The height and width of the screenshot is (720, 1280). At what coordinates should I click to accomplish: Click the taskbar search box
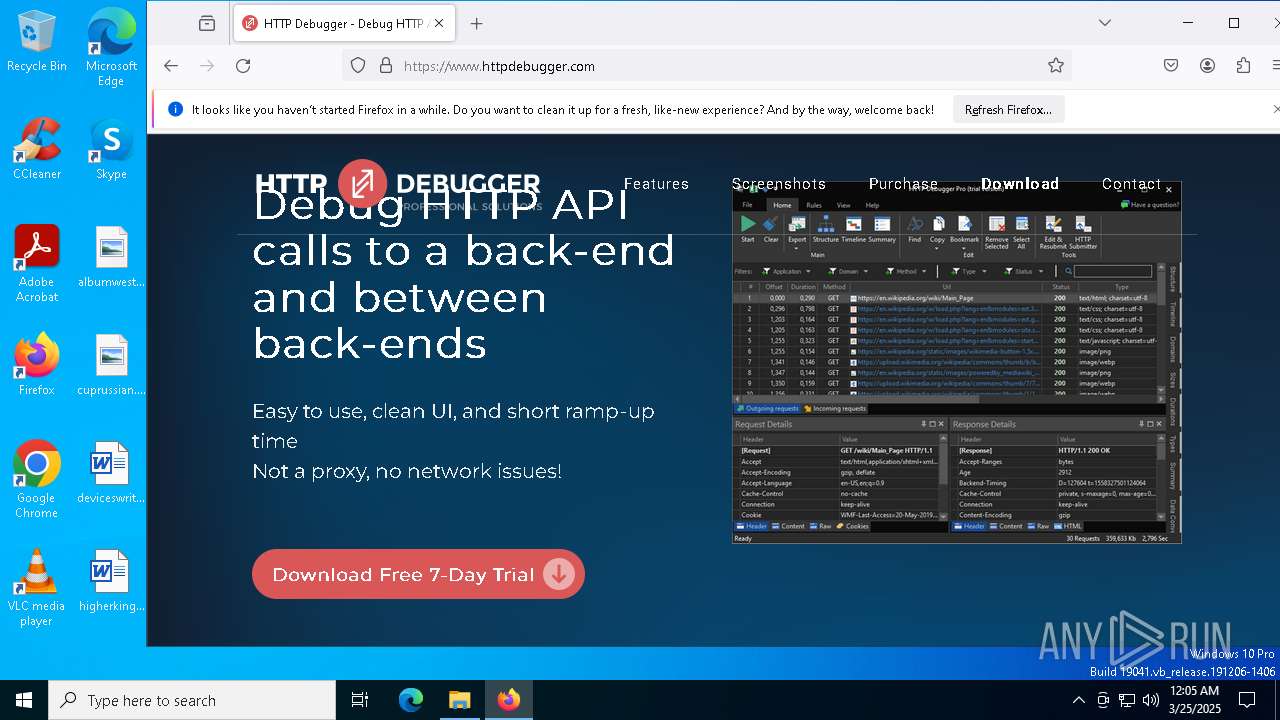coord(192,700)
